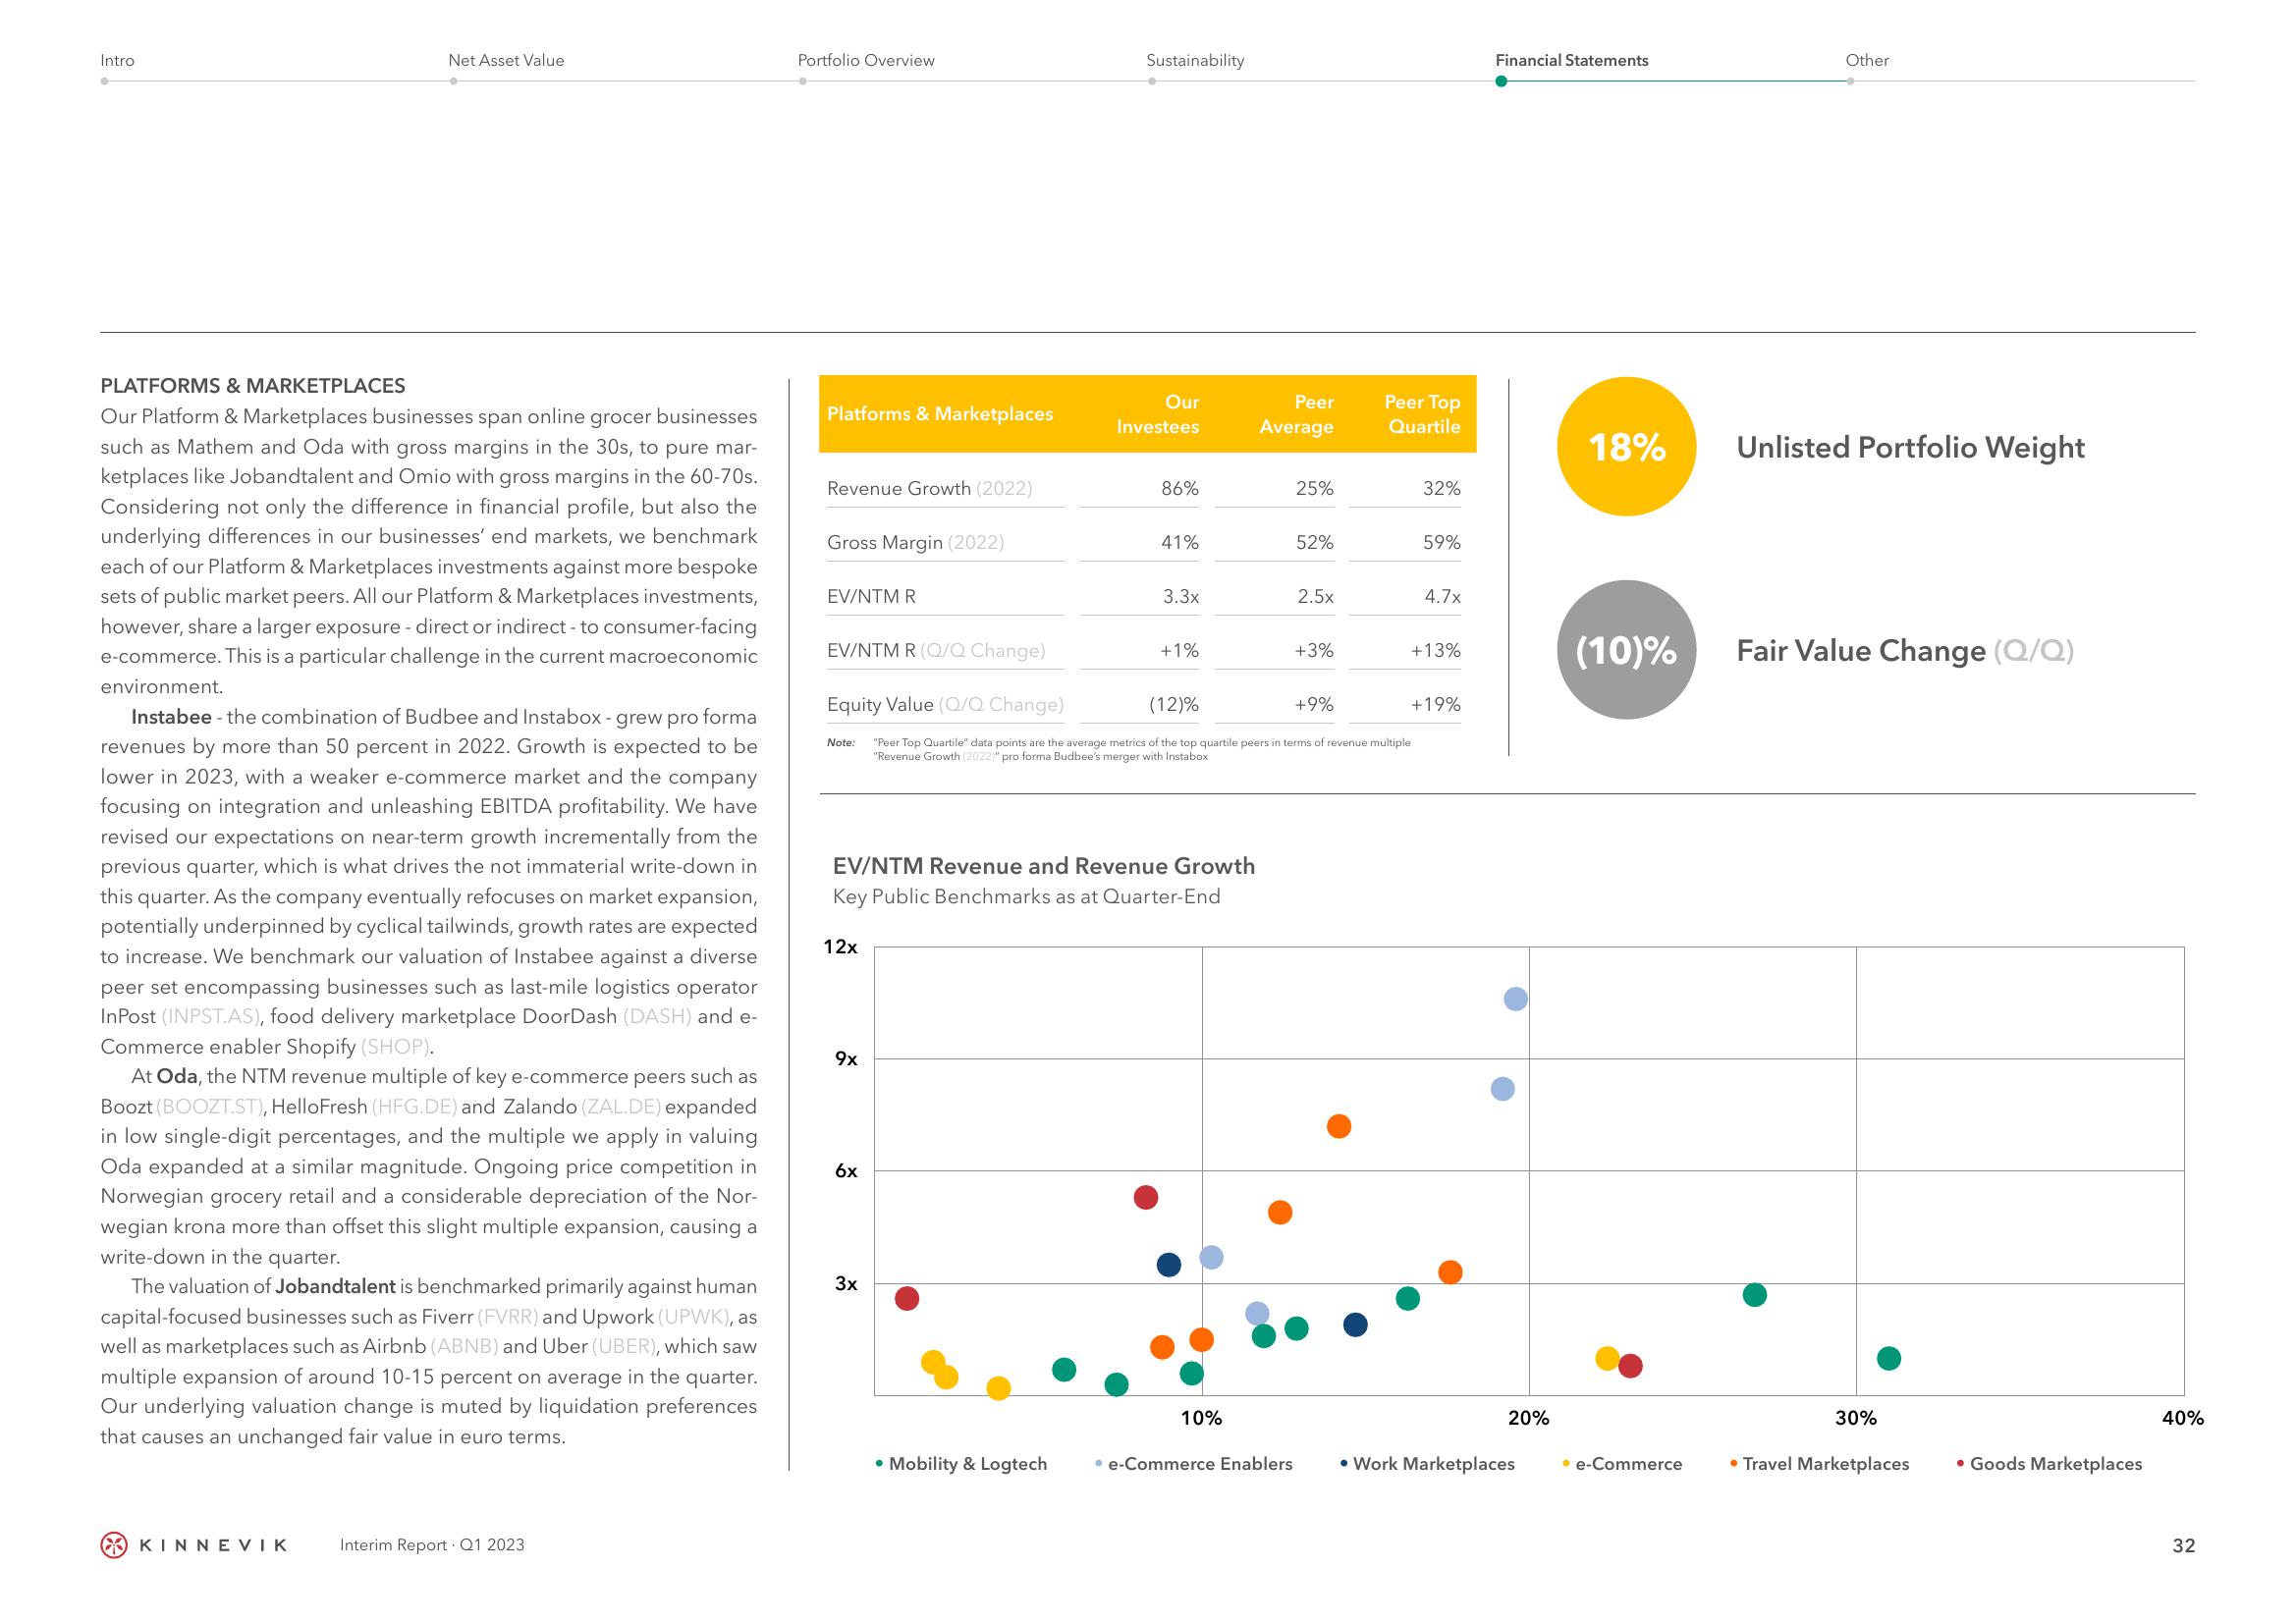The width and height of the screenshot is (2296, 1623).
Task: Click the Platforms & Marketplaces table header
Action: click(940, 414)
